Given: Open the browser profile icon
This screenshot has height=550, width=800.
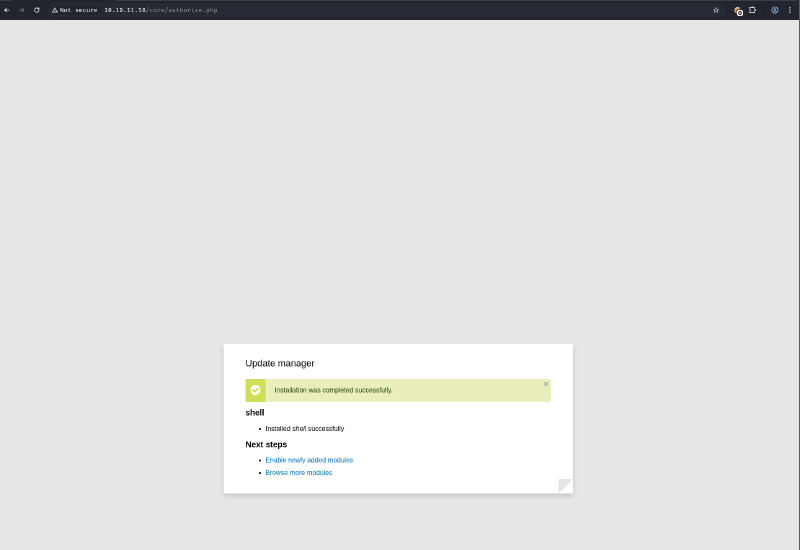Looking at the screenshot, I should (x=775, y=10).
